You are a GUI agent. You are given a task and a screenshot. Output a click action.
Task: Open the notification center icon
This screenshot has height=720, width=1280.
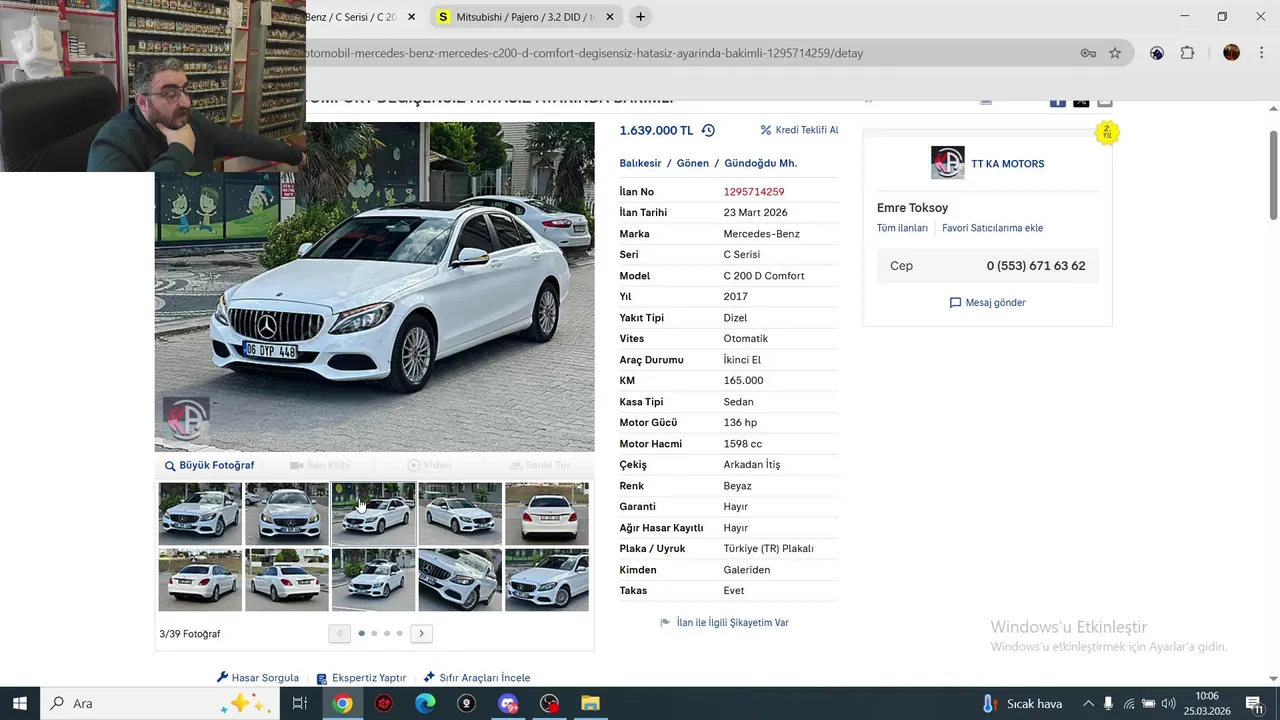click(x=1254, y=704)
